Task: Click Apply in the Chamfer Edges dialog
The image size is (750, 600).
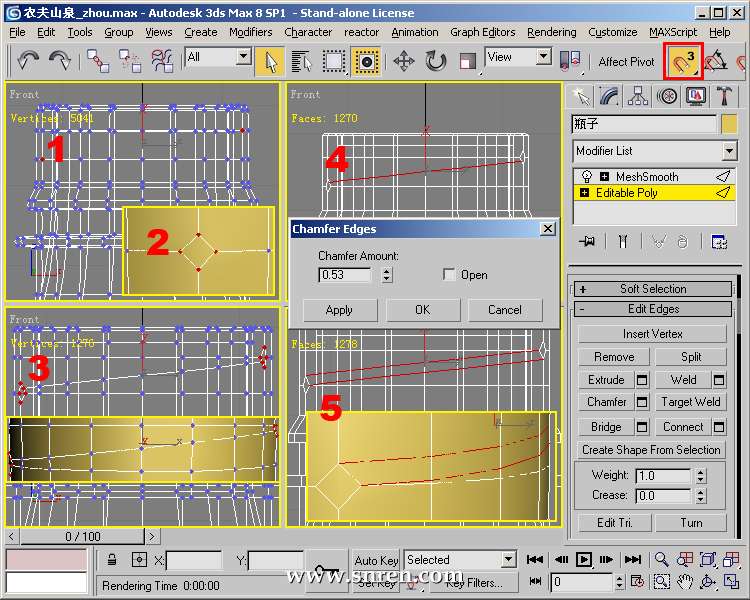Action: 339,310
